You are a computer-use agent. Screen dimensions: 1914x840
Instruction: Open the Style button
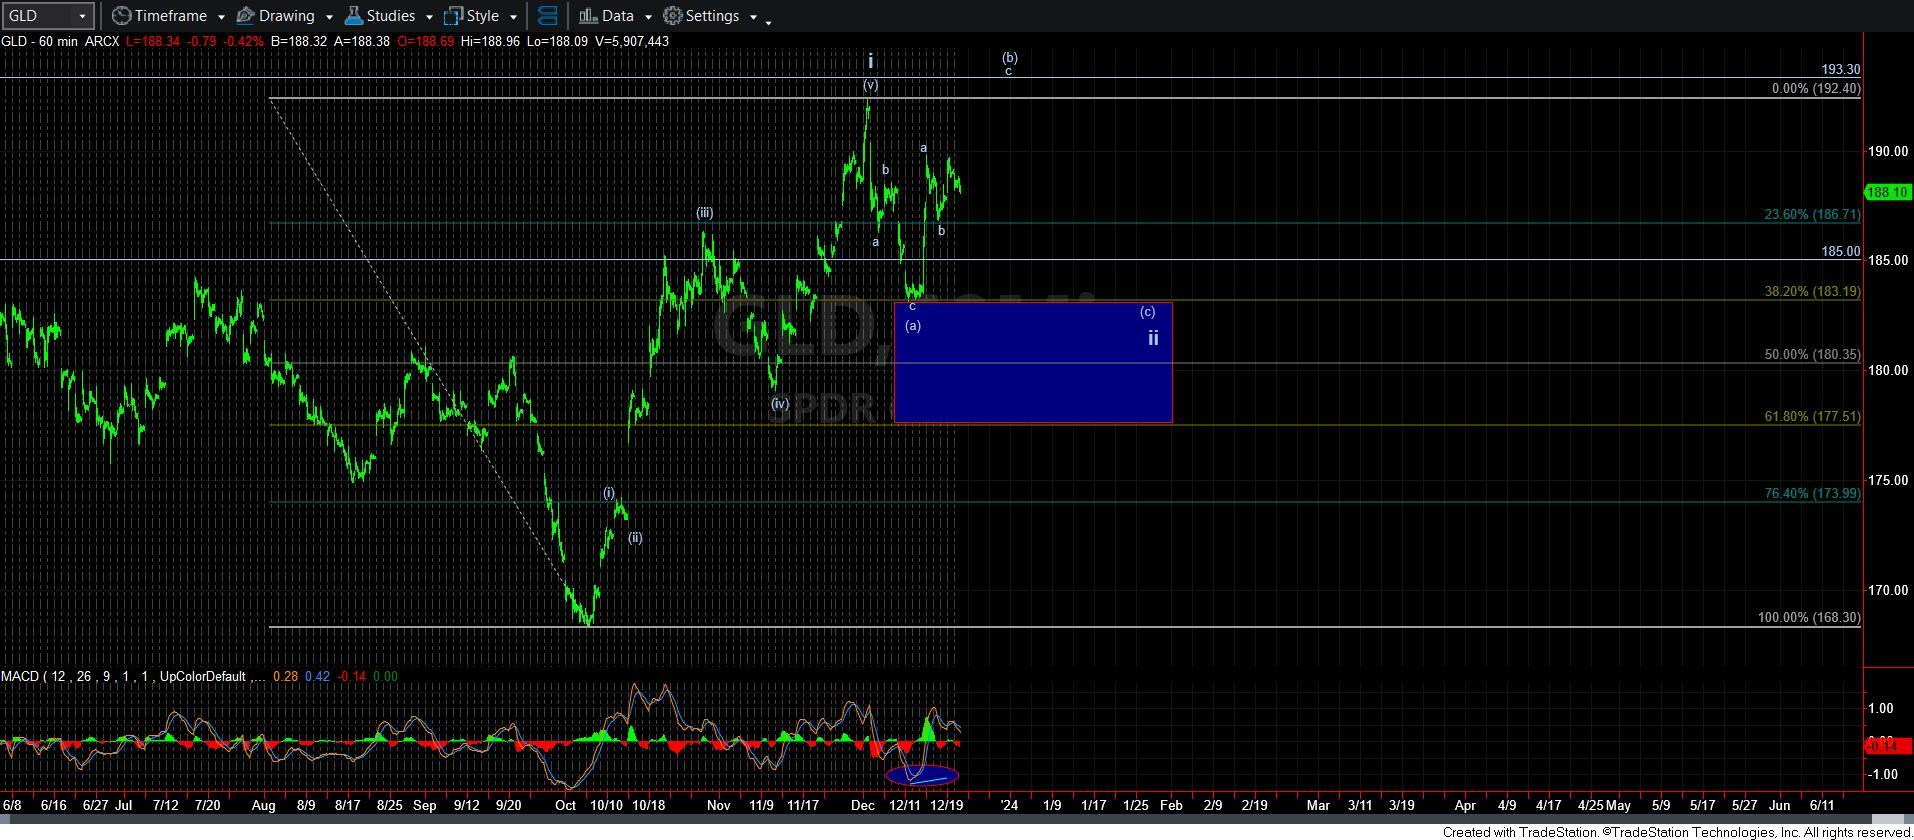(x=472, y=16)
